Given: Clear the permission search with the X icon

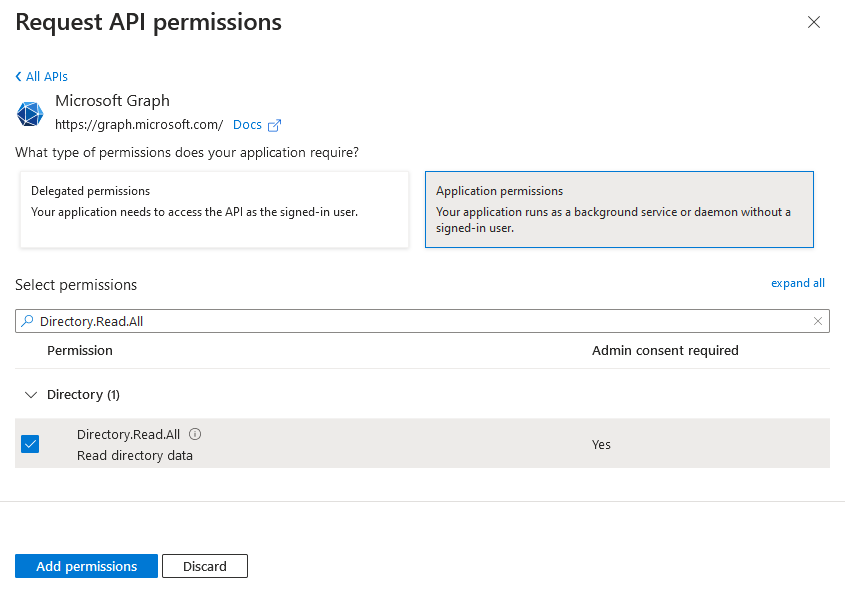Looking at the screenshot, I should [x=818, y=321].
